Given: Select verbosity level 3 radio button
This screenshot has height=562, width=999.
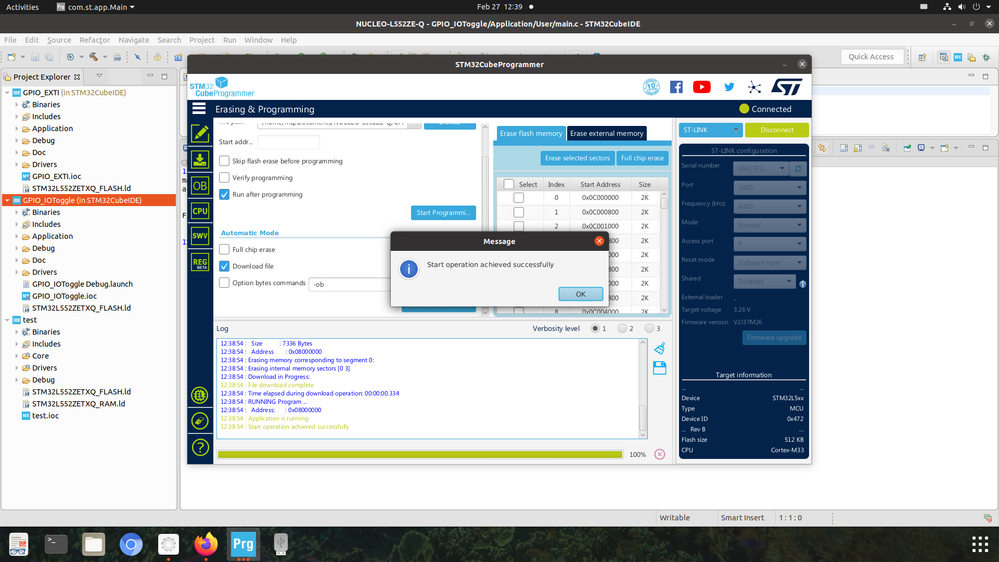Looking at the screenshot, I should 649,328.
